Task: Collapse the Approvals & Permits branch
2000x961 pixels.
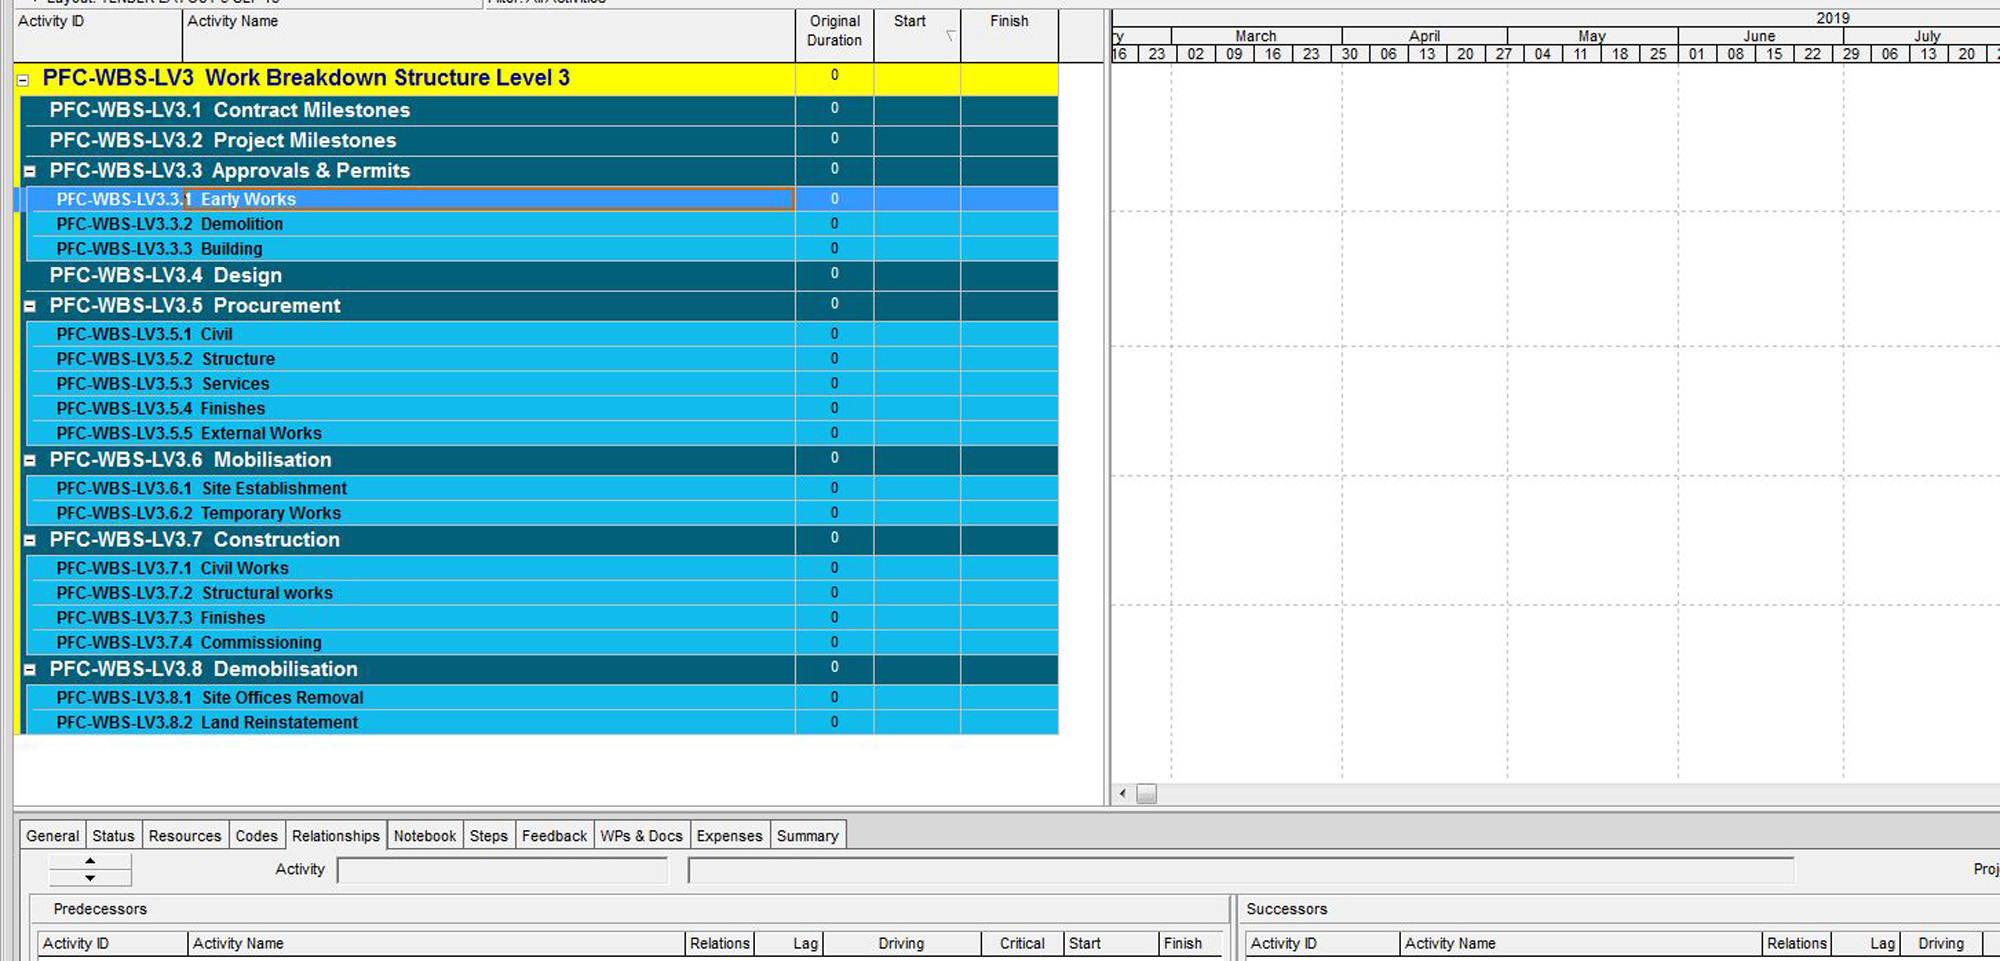Action: 31,171
